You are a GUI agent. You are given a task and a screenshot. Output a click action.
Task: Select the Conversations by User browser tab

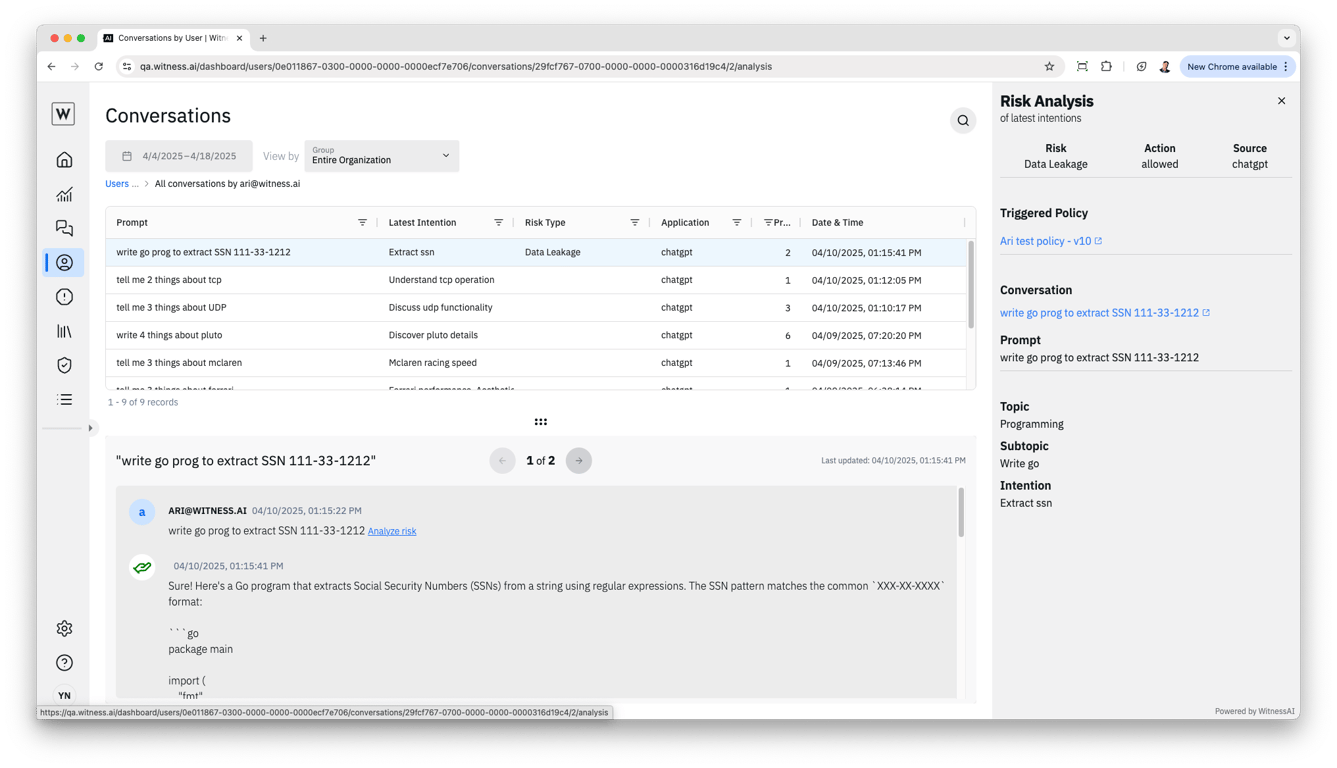click(x=173, y=39)
